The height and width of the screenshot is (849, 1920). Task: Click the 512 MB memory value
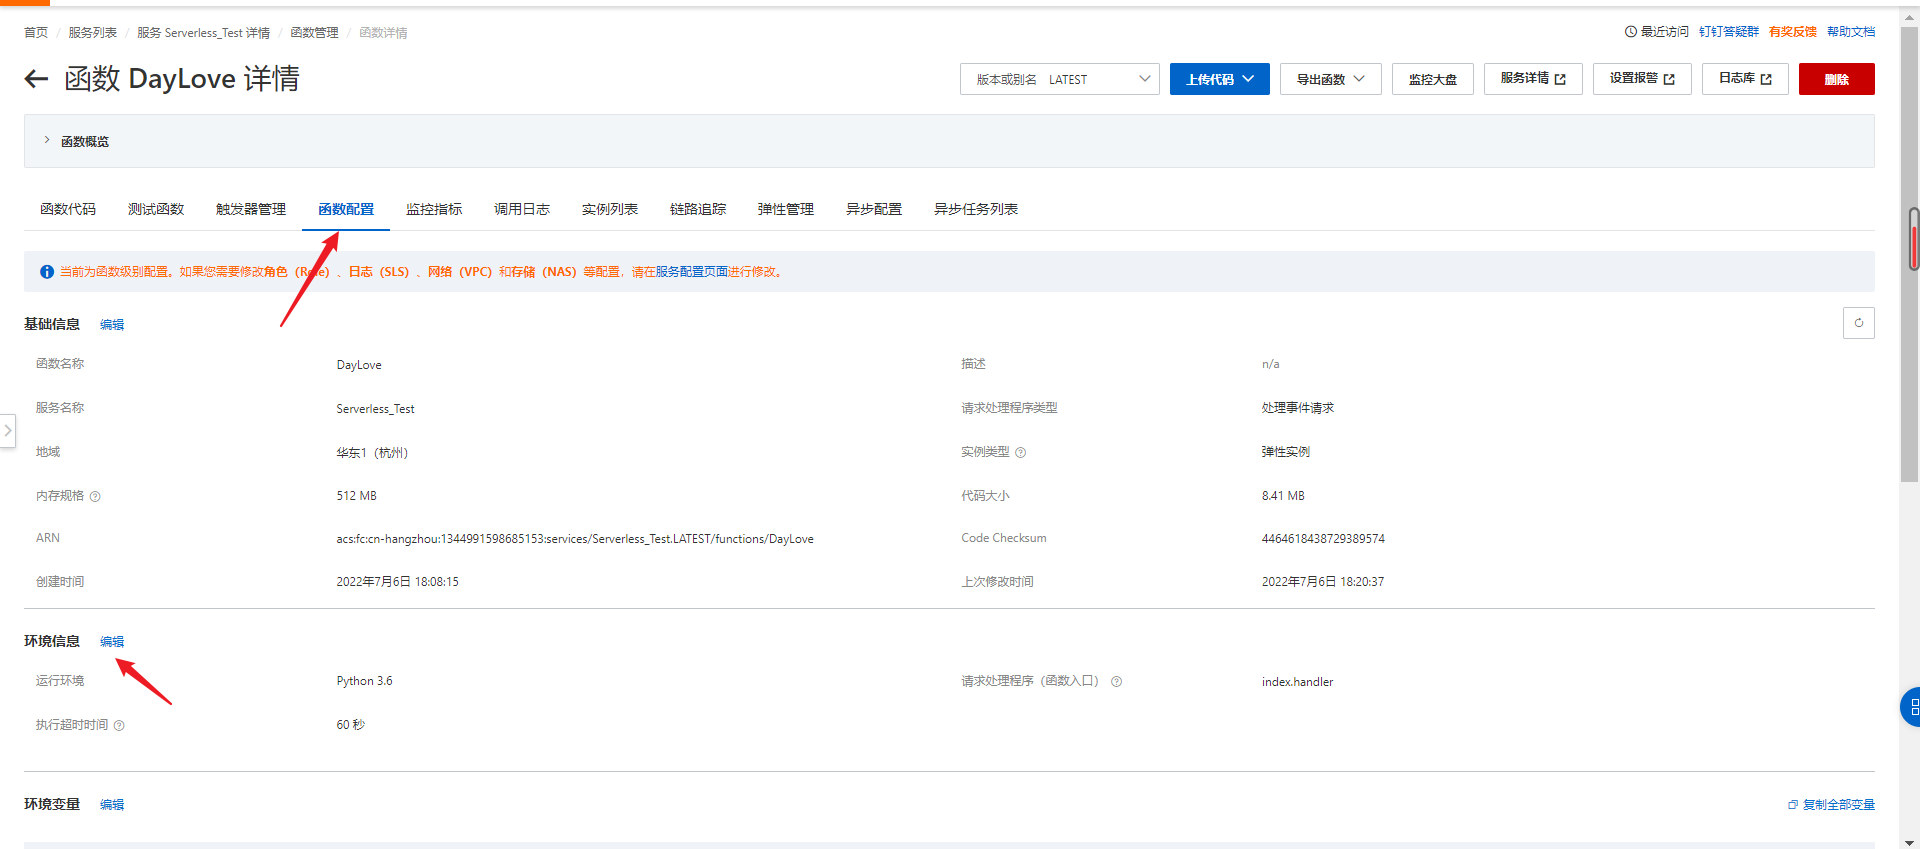(x=356, y=496)
